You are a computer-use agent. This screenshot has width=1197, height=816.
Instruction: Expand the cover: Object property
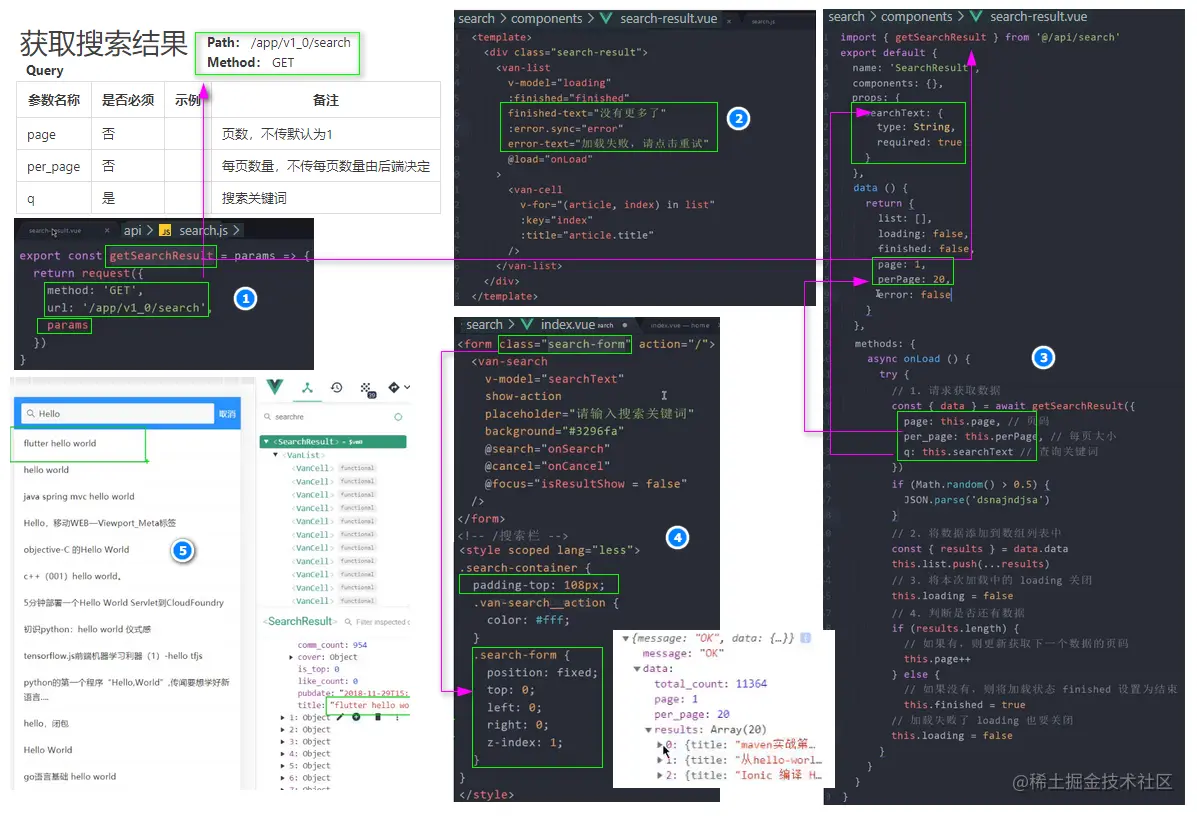point(291,657)
